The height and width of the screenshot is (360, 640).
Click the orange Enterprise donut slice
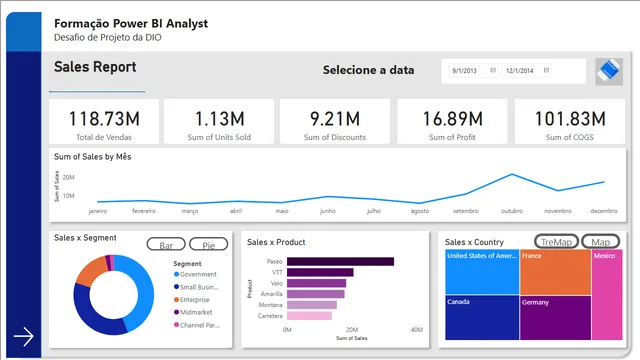click(x=91, y=271)
